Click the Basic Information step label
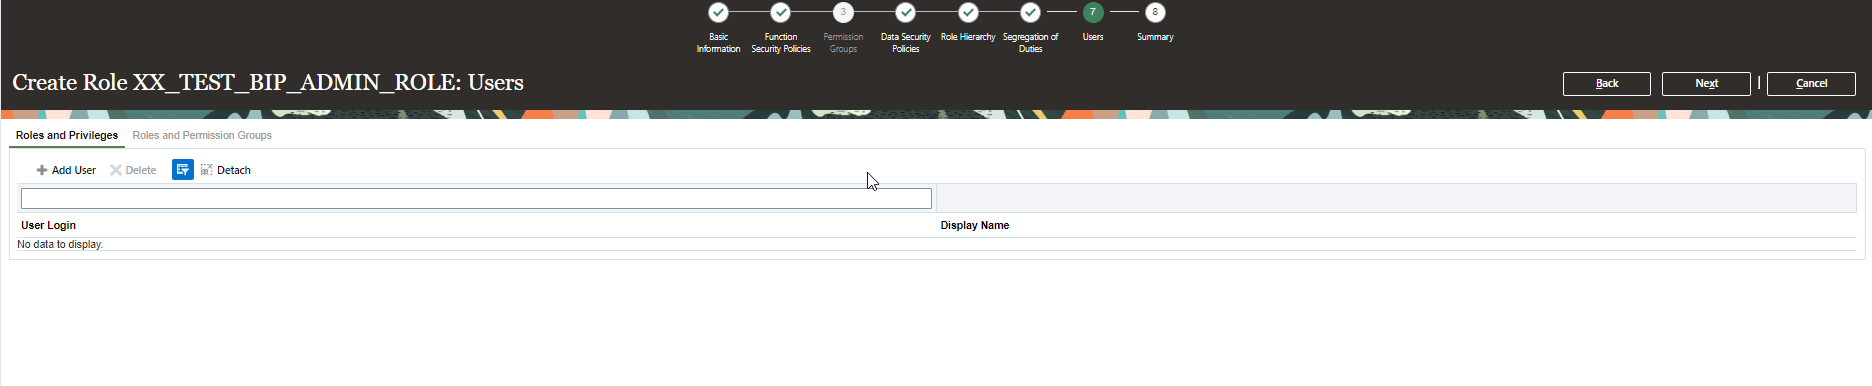This screenshot has width=1872, height=386. [x=718, y=43]
